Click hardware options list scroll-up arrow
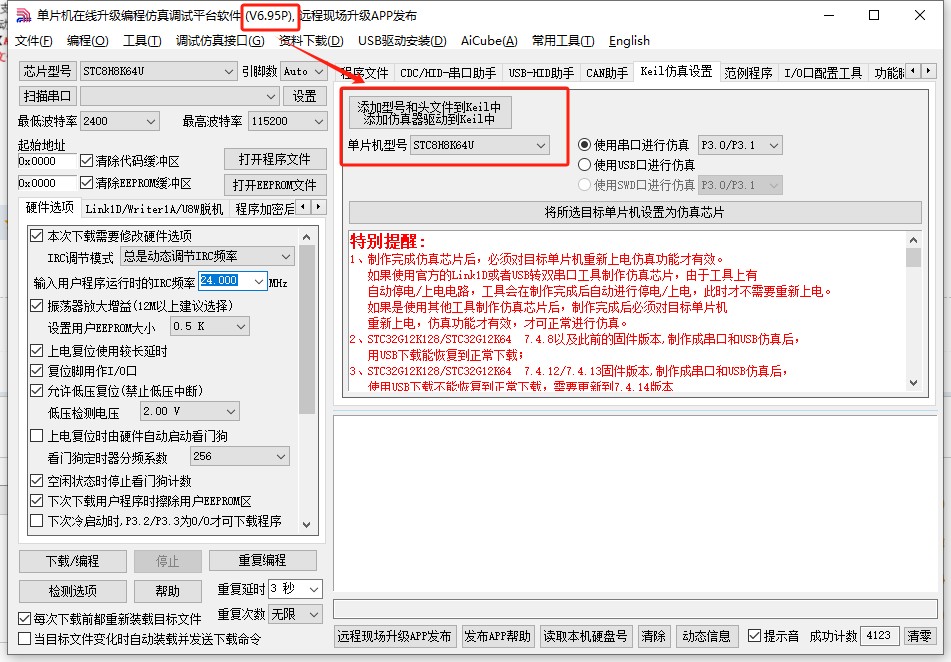This screenshot has height=662, width=951. (x=307, y=236)
